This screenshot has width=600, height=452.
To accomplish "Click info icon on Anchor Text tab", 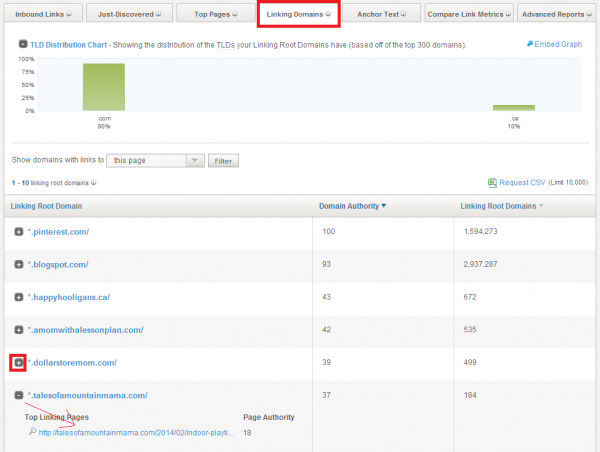I will coord(403,14).
